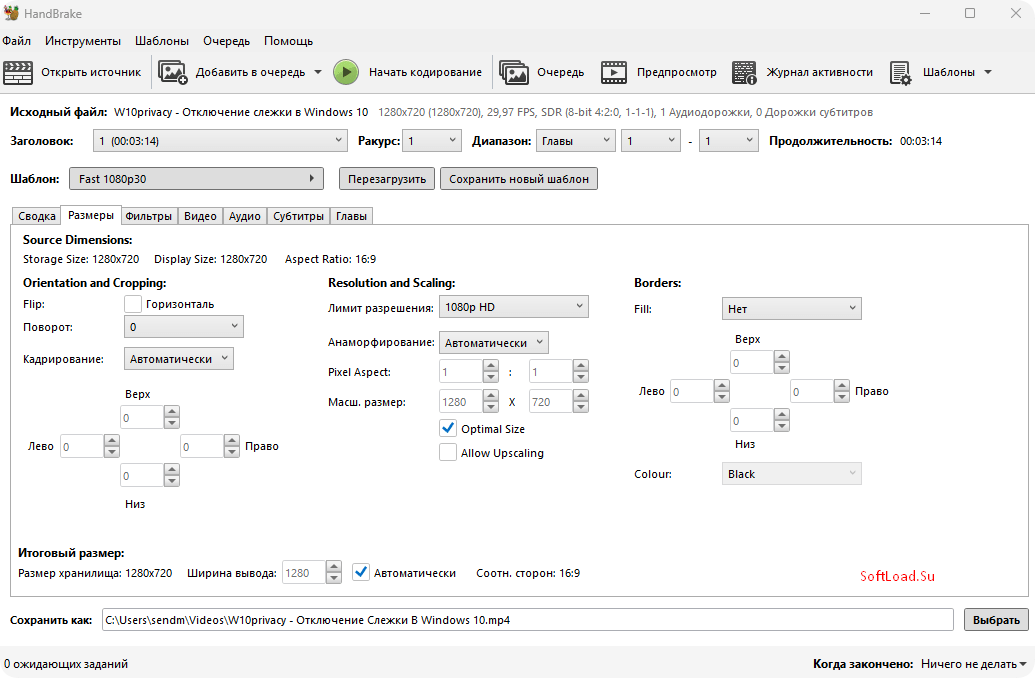Screen dimensions: 1035x678
Task: Click the Выбрать destination button
Action: pyautogui.click(x=996, y=620)
